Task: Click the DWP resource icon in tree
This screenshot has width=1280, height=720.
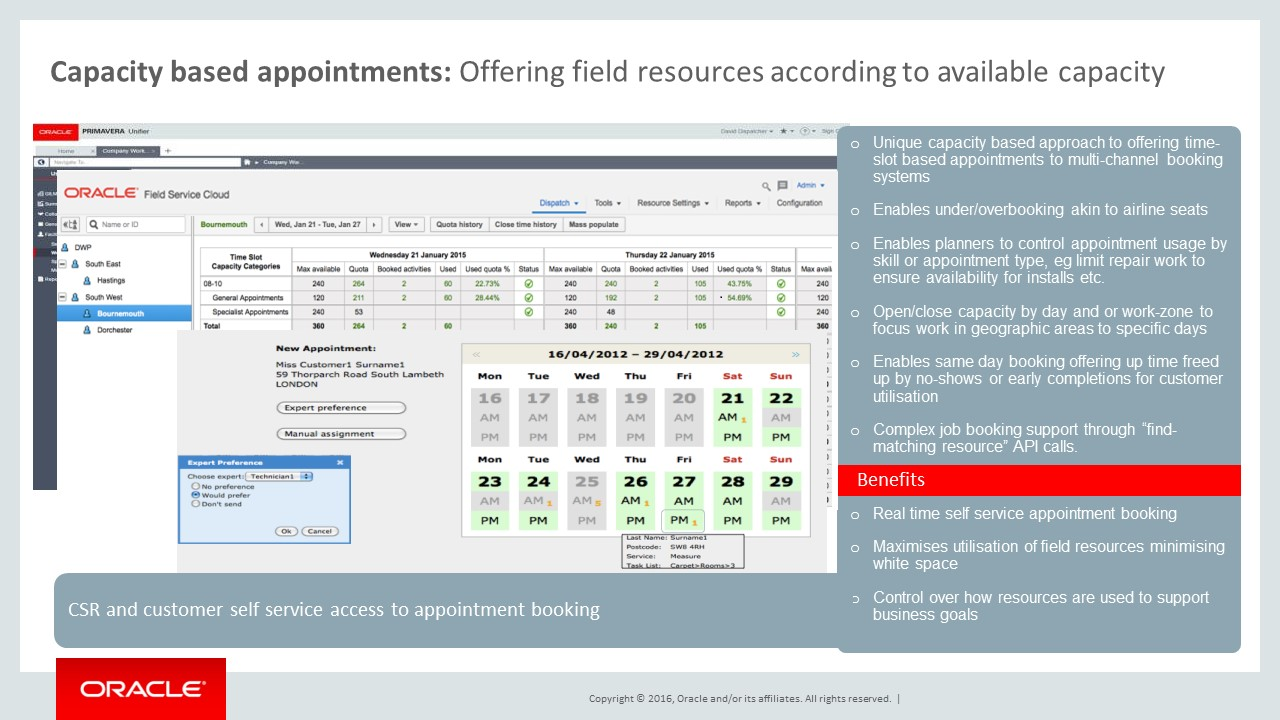Action: pos(65,247)
